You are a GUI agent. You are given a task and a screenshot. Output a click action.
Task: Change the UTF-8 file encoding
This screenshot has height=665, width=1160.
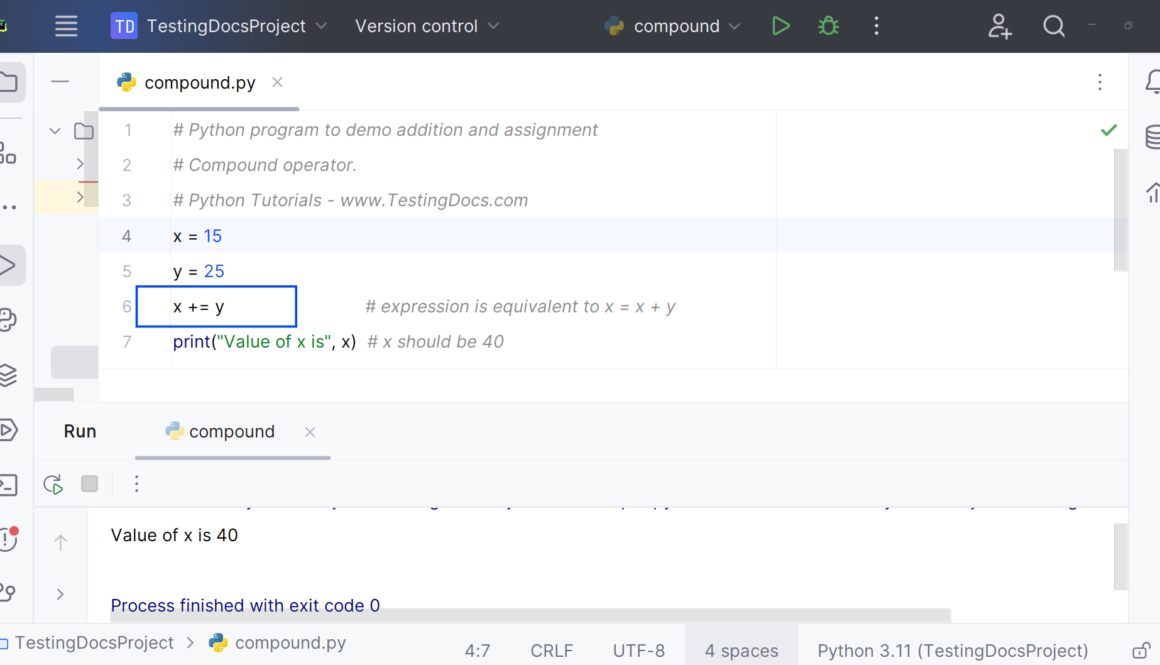point(638,650)
